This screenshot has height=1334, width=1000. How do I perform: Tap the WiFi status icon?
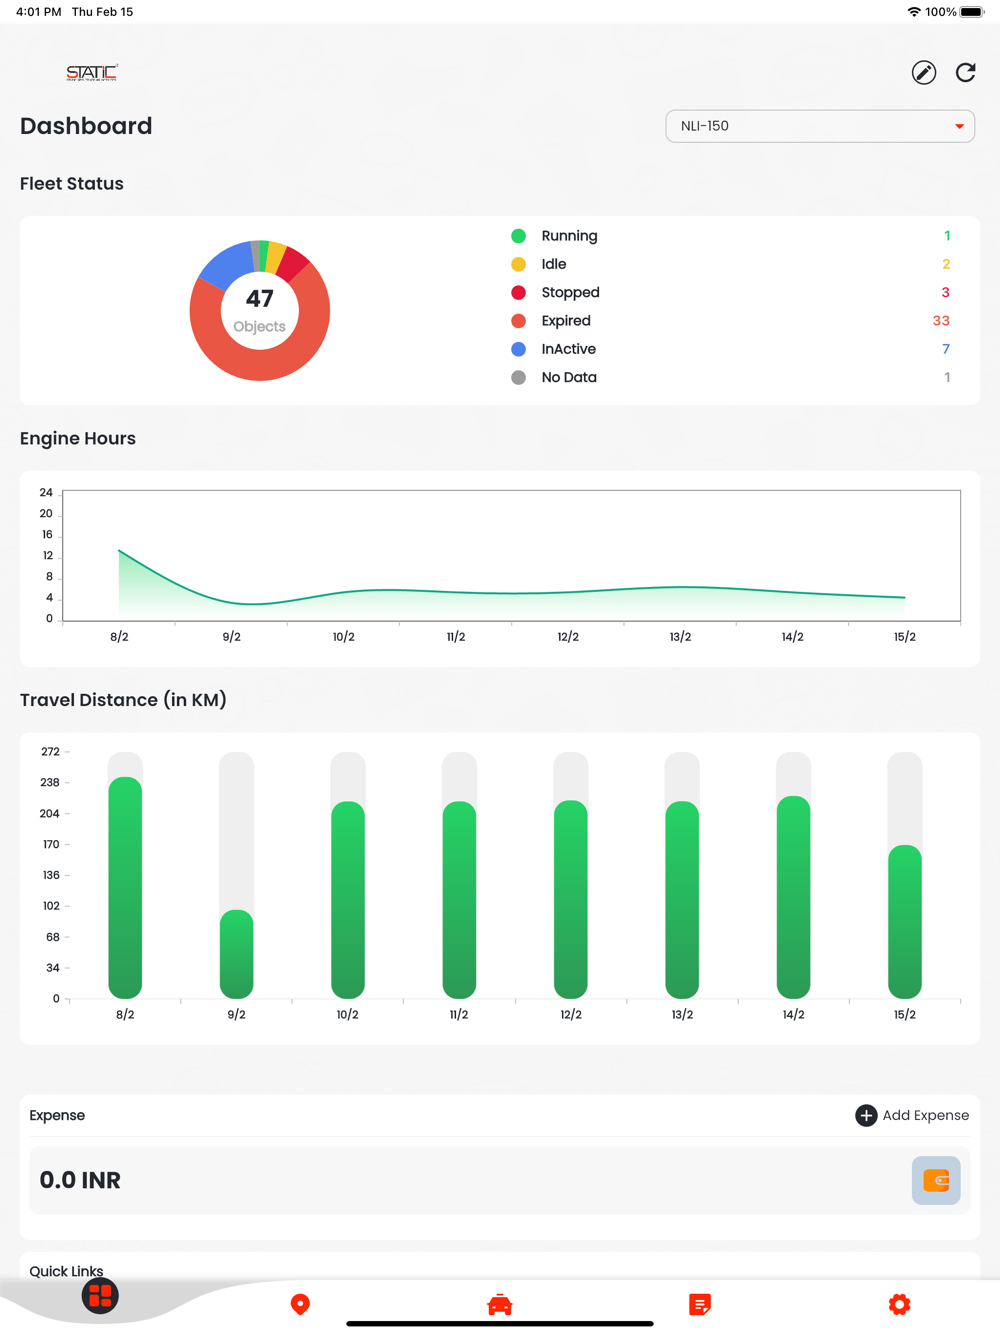914,12
